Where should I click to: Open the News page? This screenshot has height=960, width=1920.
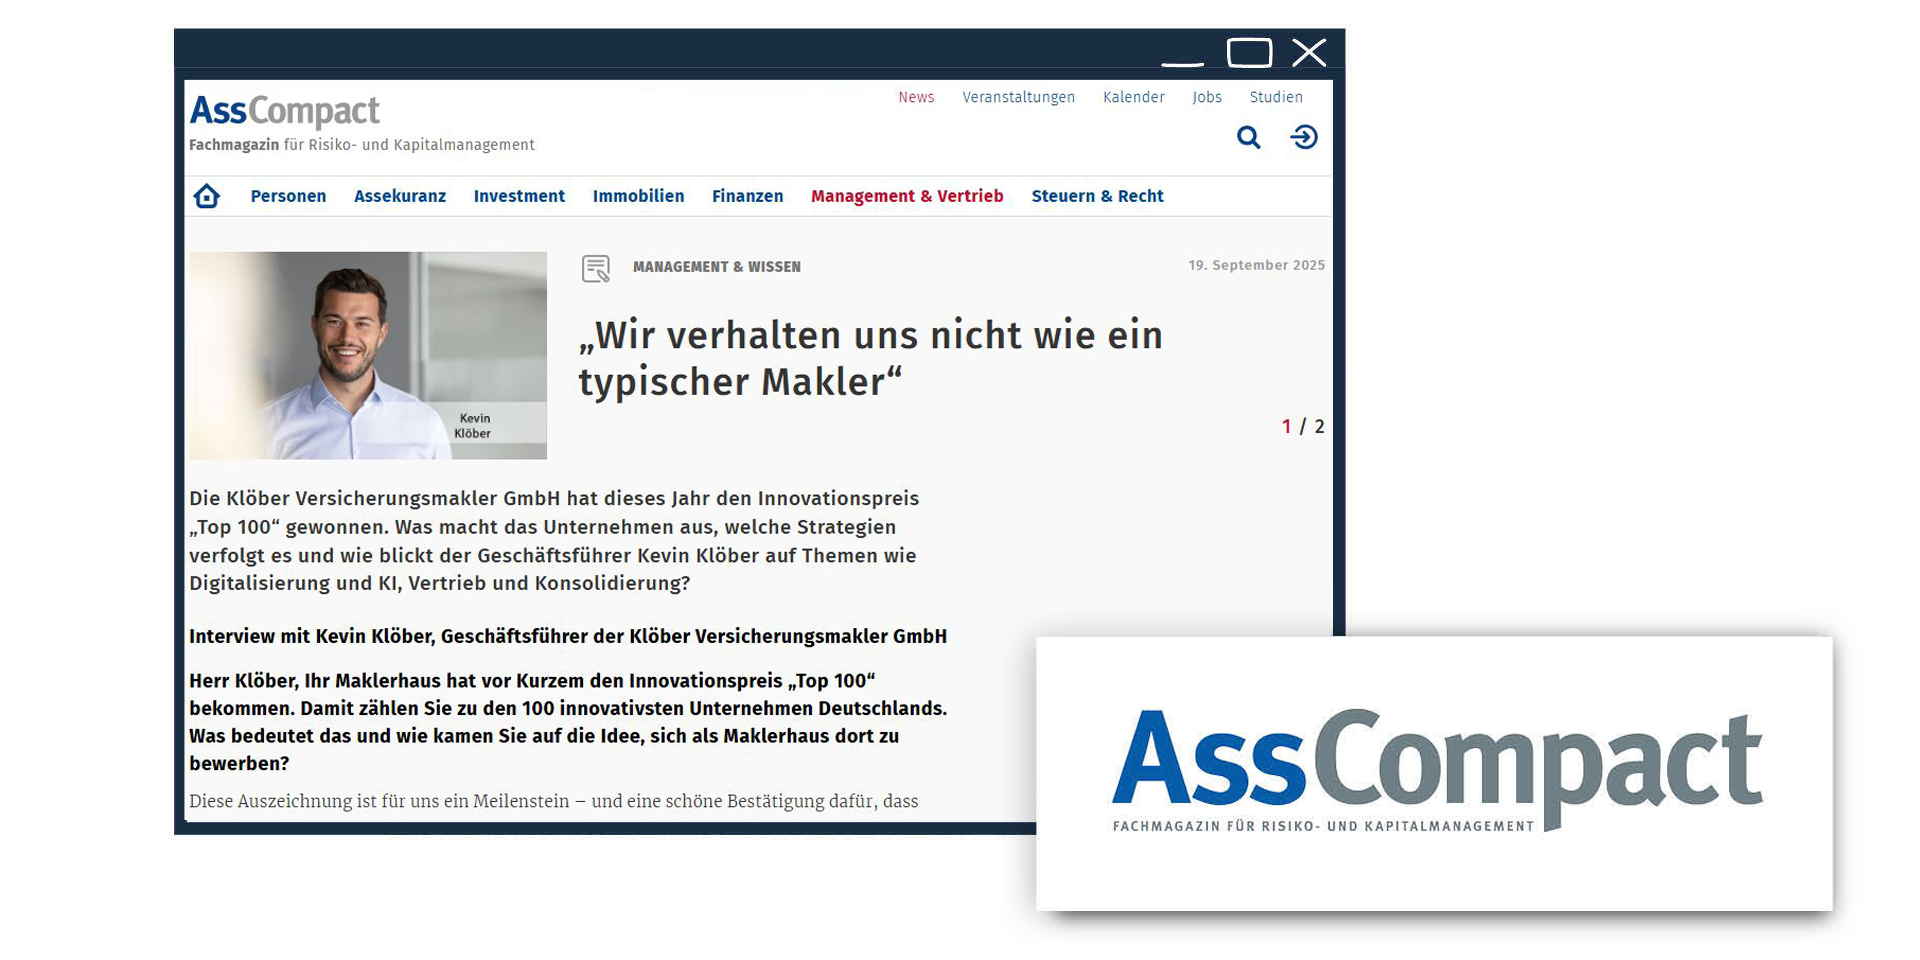click(x=915, y=97)
